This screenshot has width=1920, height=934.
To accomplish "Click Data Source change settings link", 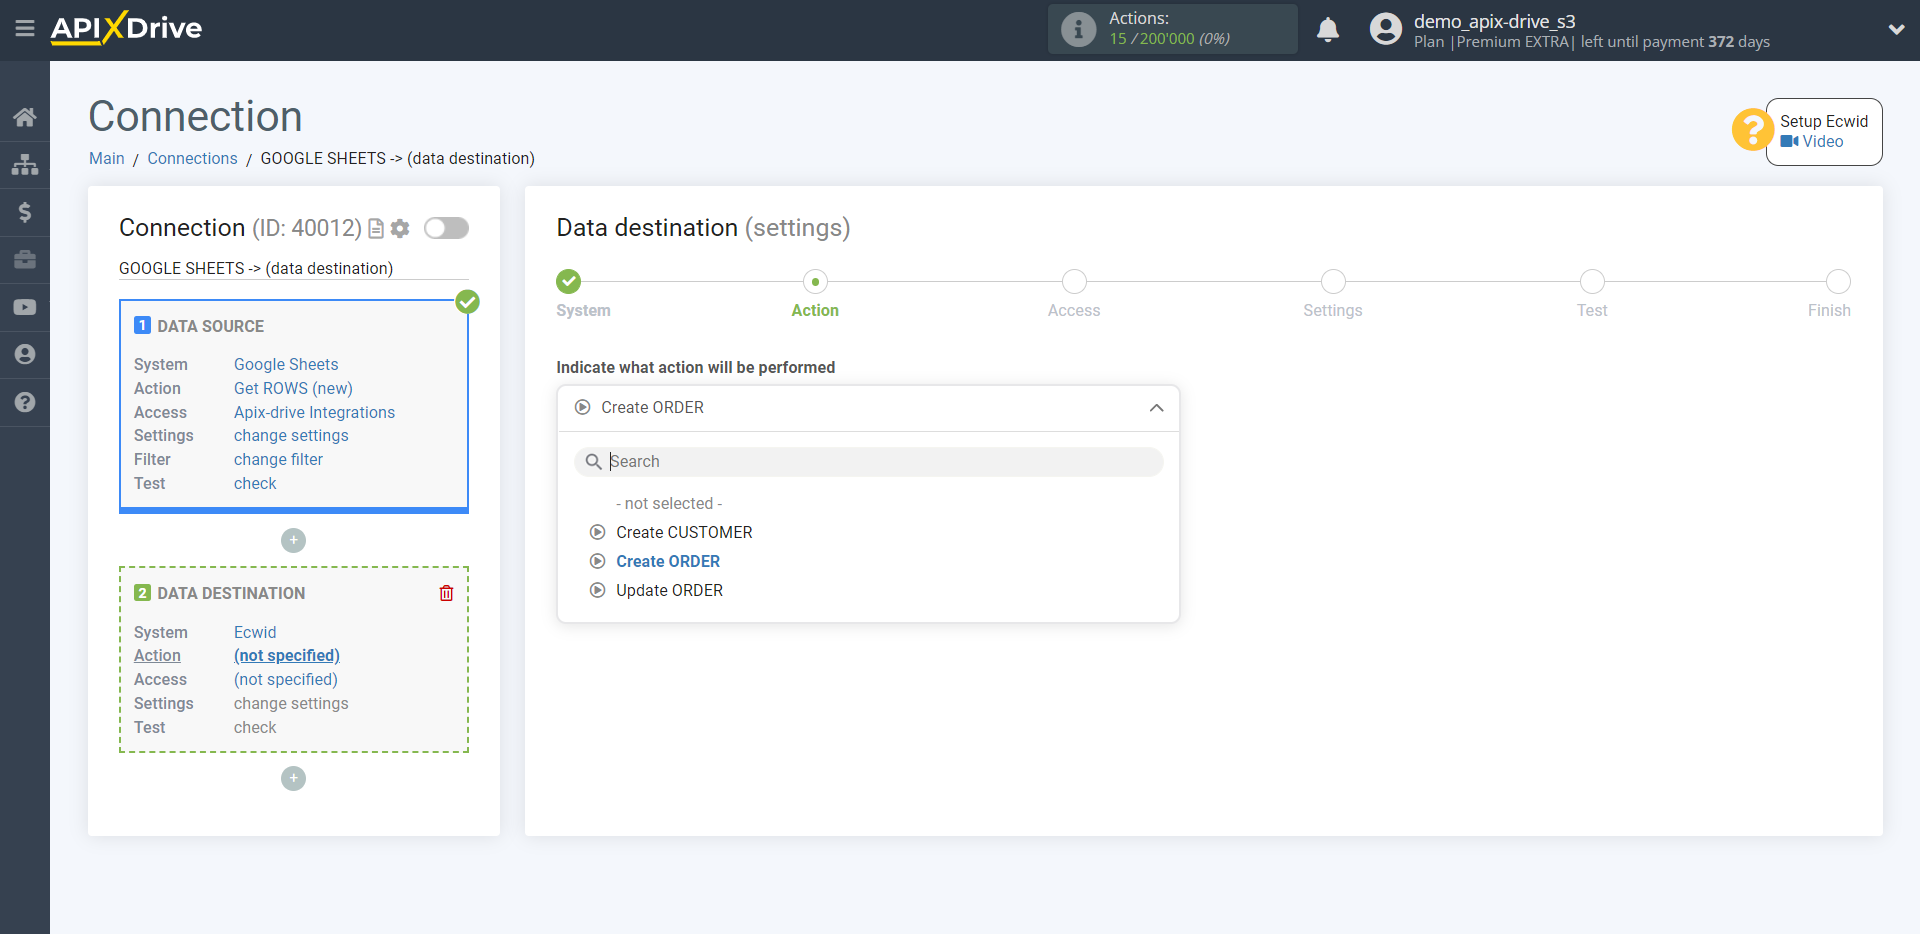I will pyautogui.click(x=291, y=435).
